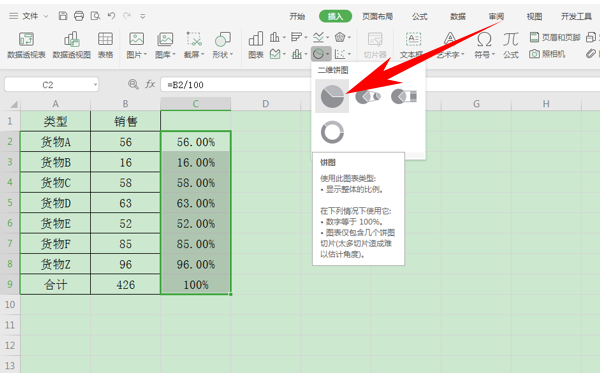Open the scatter chart dropdown
This screenshot has height=376, width=600.
click(342, 54)
